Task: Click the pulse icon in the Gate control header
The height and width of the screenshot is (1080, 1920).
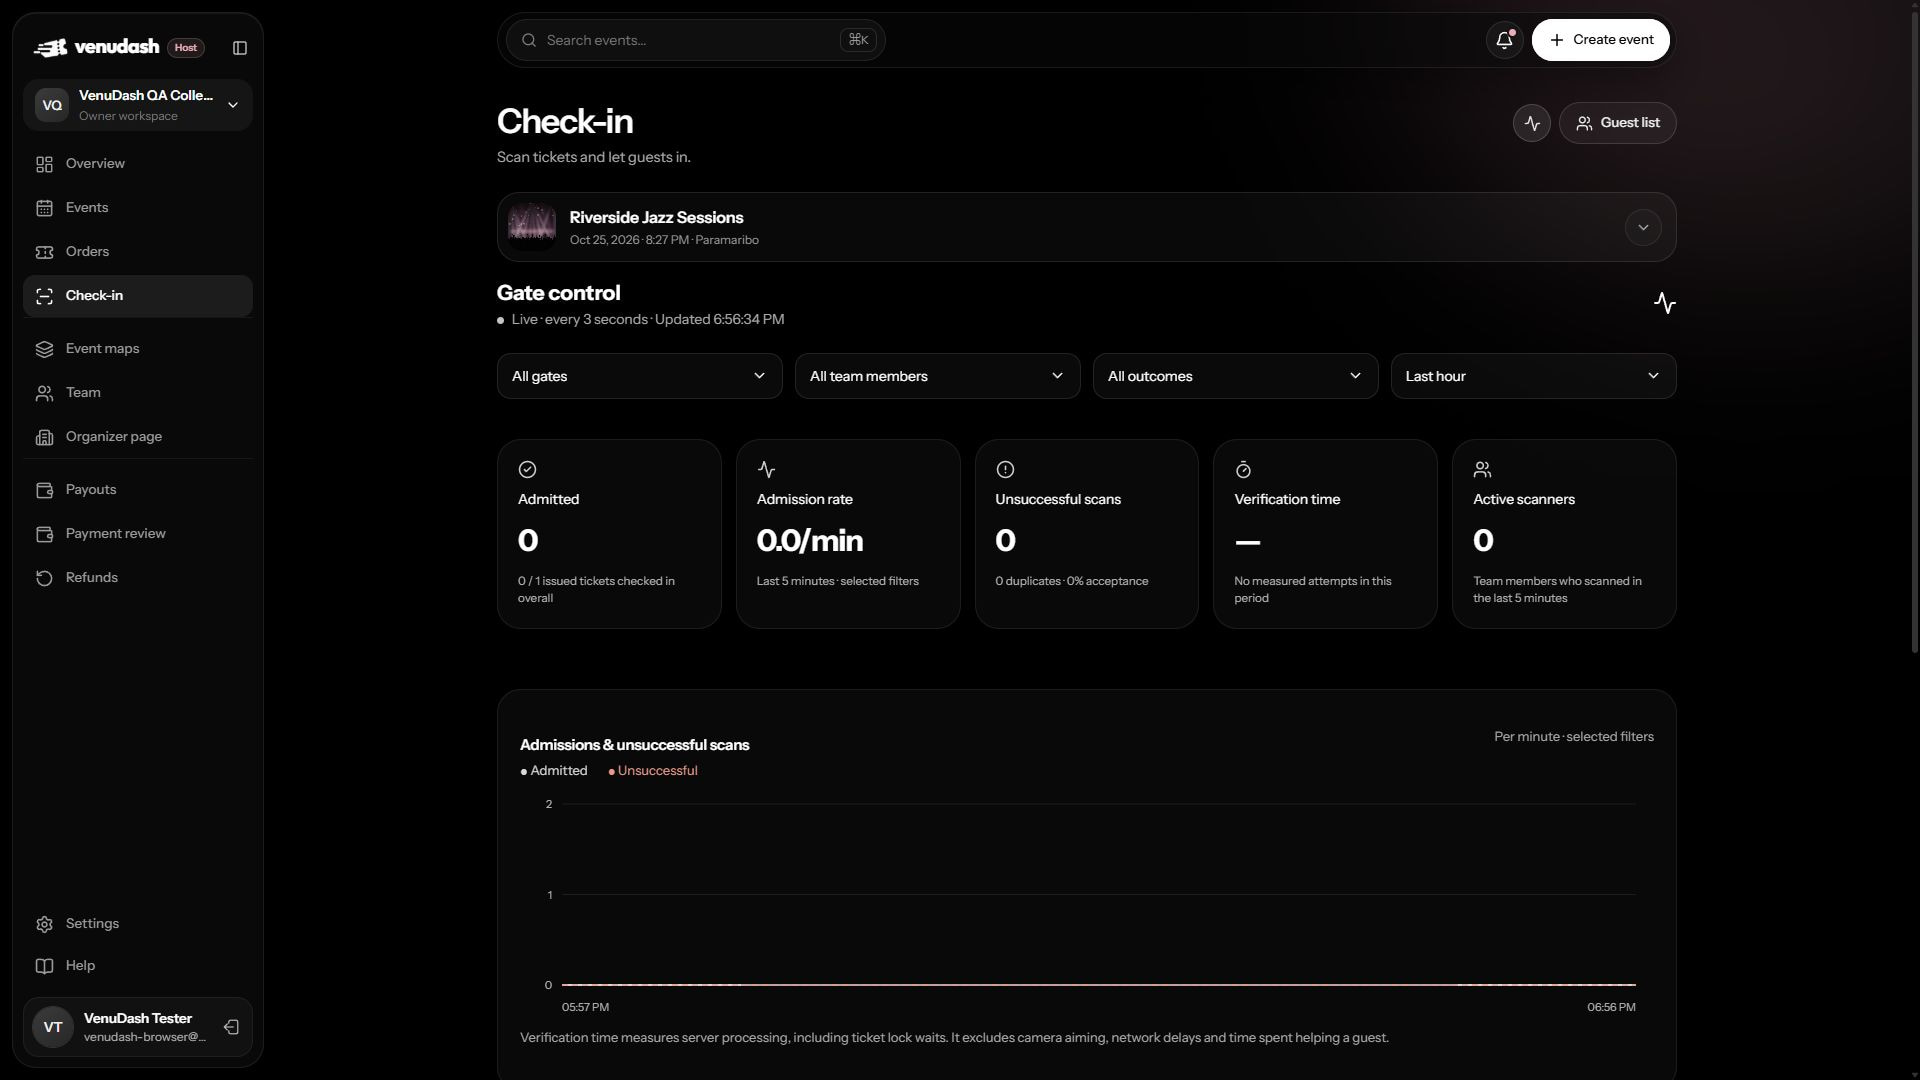Action: pyautogui.click(x=1664, y=303)
